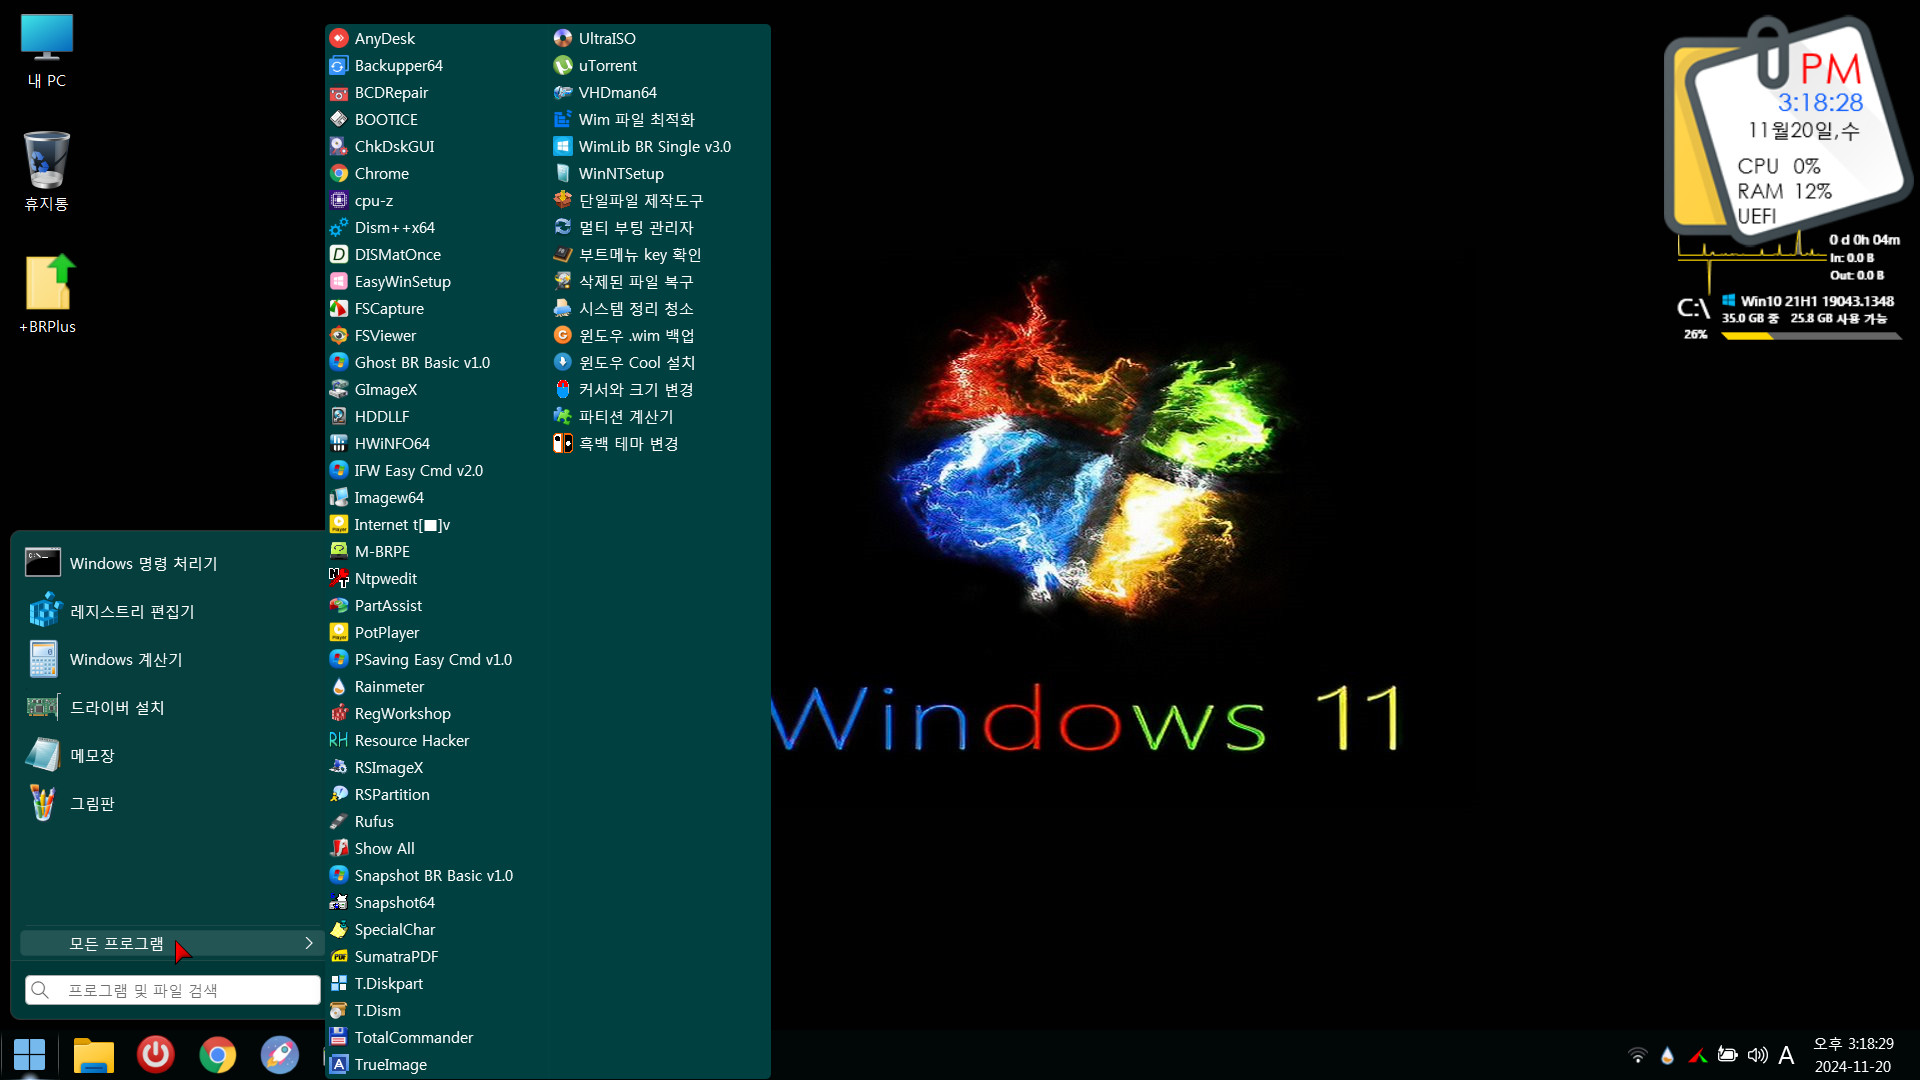Open 삭제된 파일 복구 entry
Viewport: 1920px width, 1080px height.
click(x=623, y=281)
